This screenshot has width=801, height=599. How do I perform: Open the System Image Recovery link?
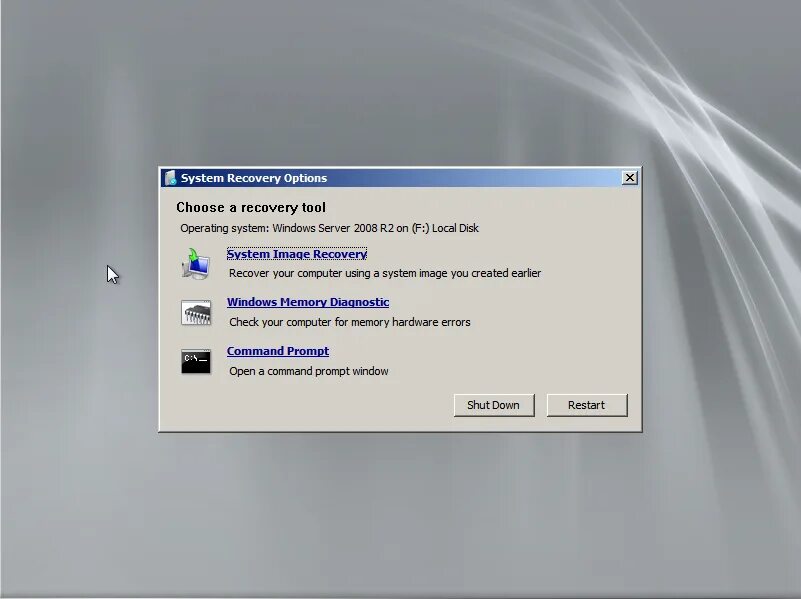(x=297, y=254)
